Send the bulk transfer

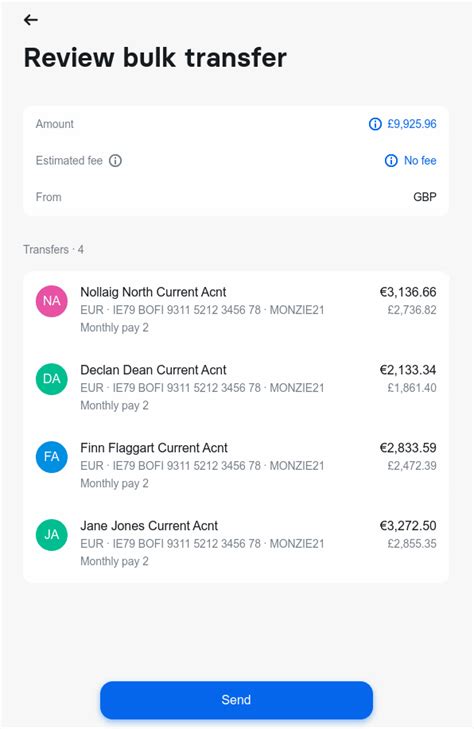(236, 700)
